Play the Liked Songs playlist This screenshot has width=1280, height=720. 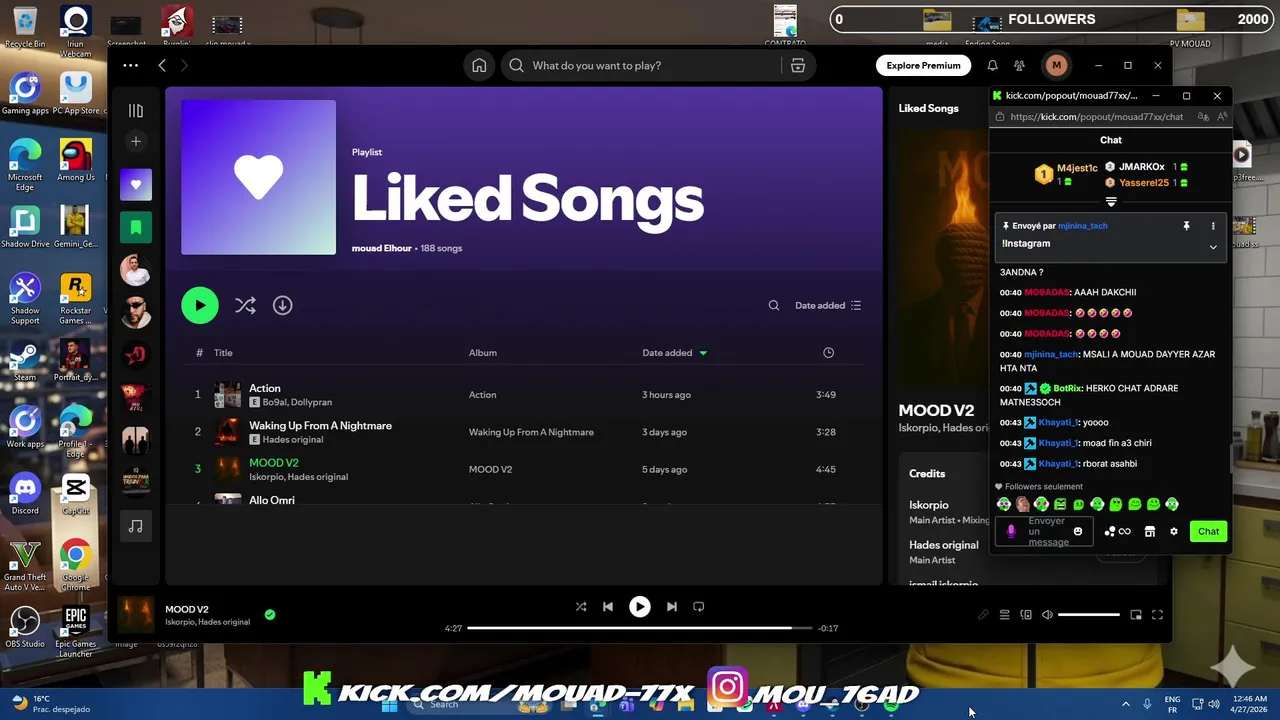pos(200,305)
